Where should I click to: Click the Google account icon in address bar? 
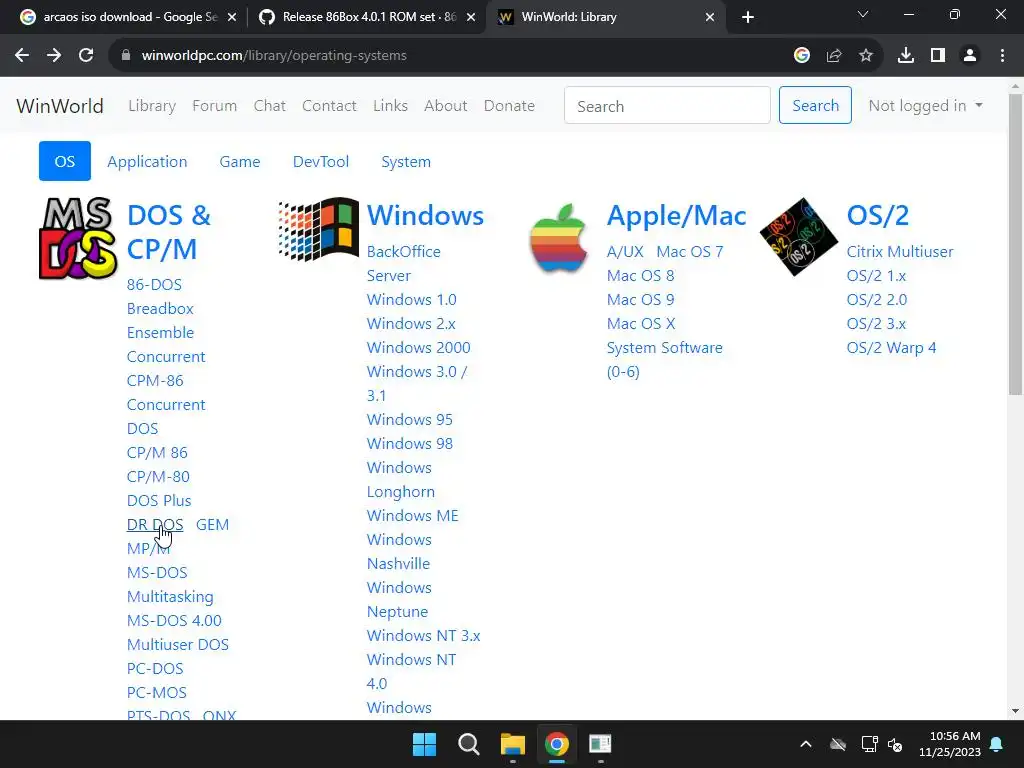(x=802, y=56)
